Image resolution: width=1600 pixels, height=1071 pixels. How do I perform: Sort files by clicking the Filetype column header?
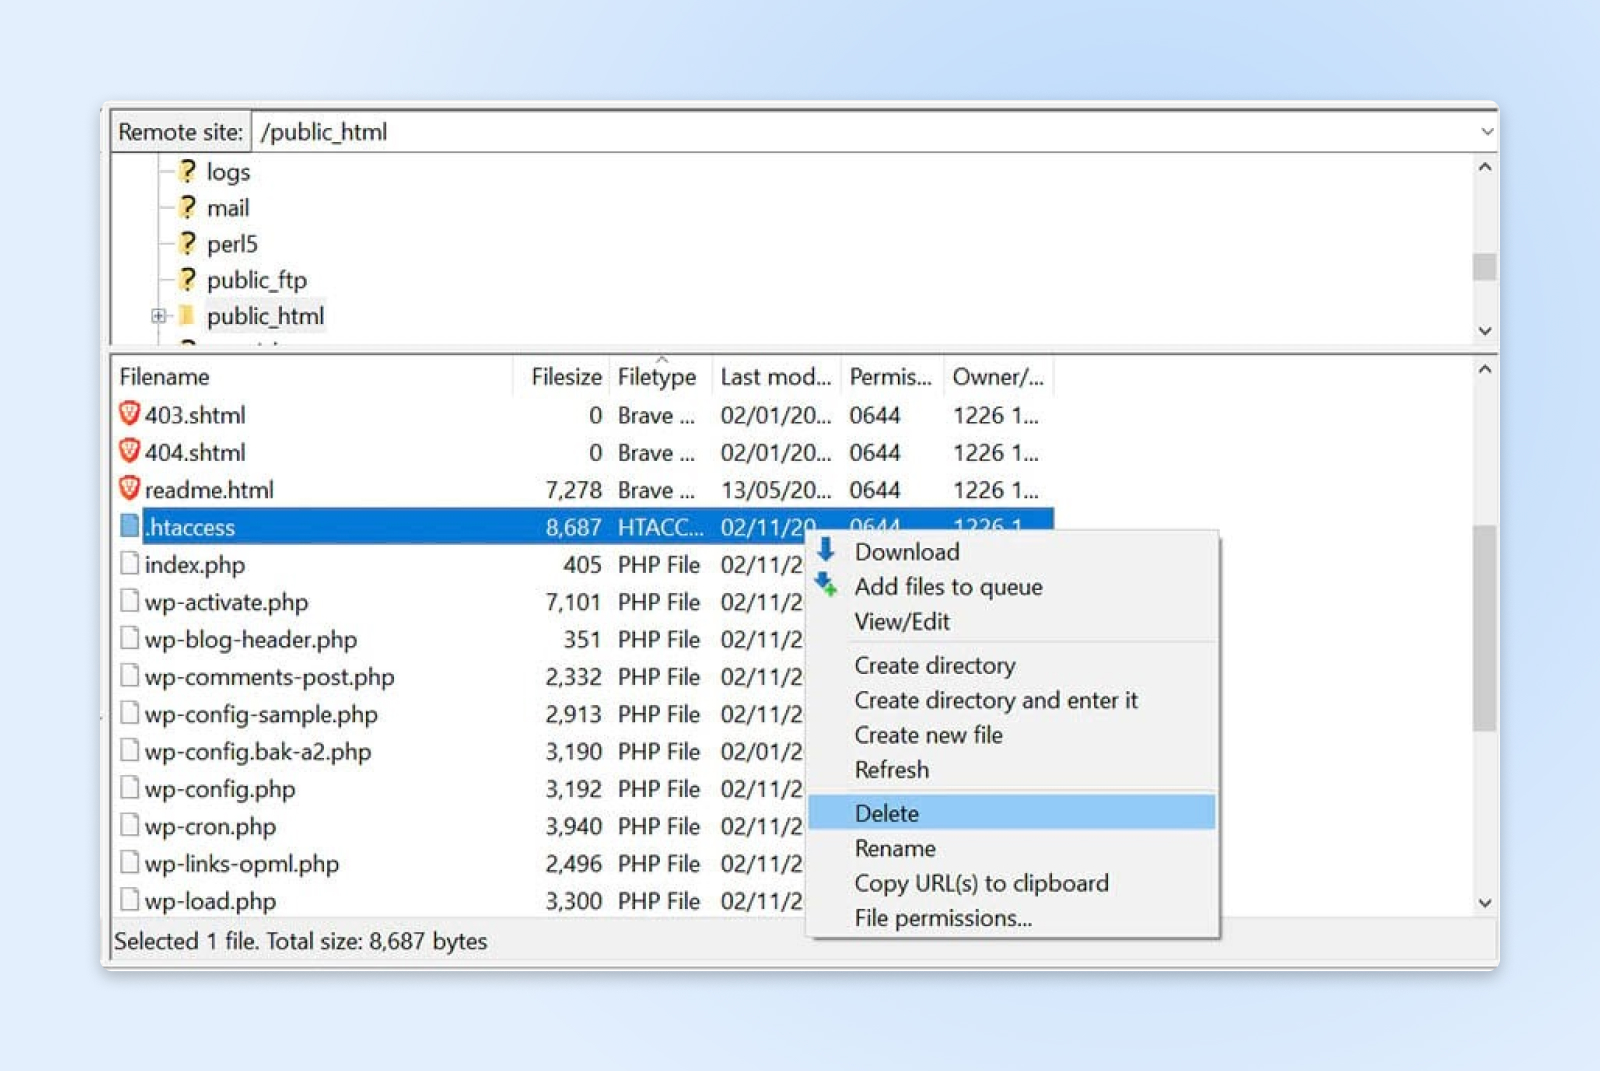(657, 377)
